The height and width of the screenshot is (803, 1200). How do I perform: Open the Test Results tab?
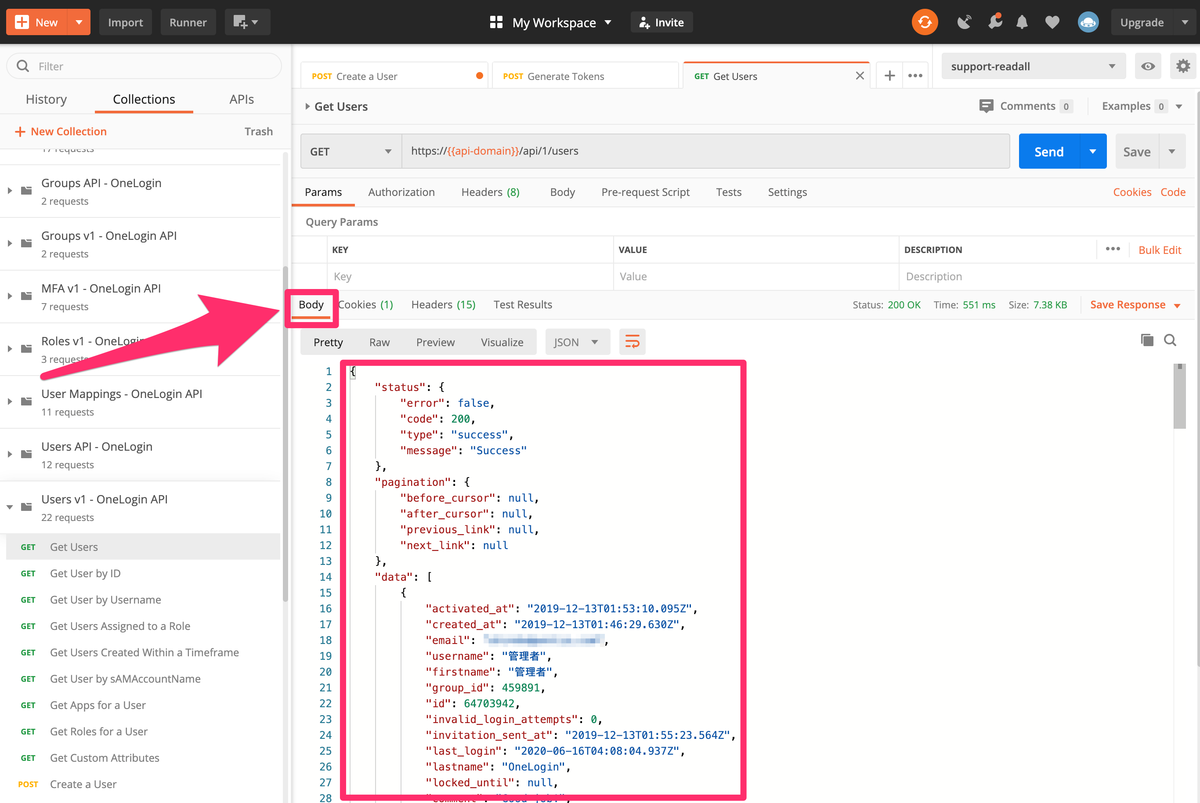point(523,305)
